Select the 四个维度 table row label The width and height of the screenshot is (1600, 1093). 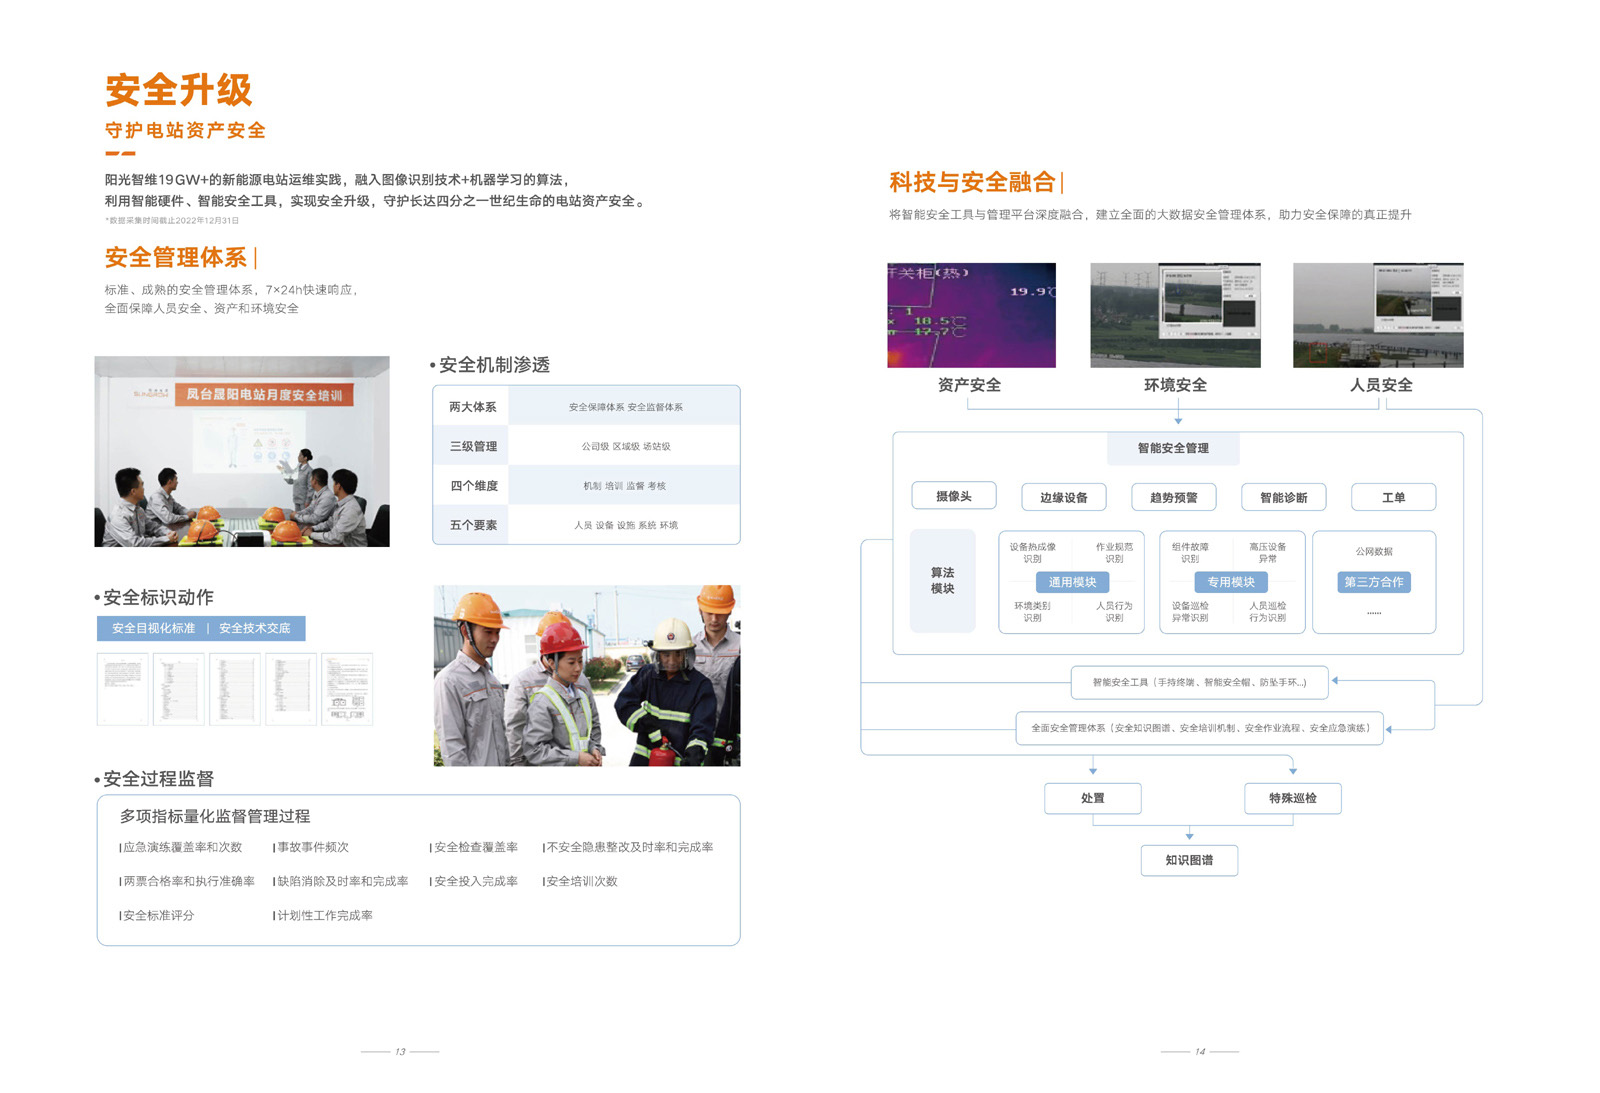(472, 486)
